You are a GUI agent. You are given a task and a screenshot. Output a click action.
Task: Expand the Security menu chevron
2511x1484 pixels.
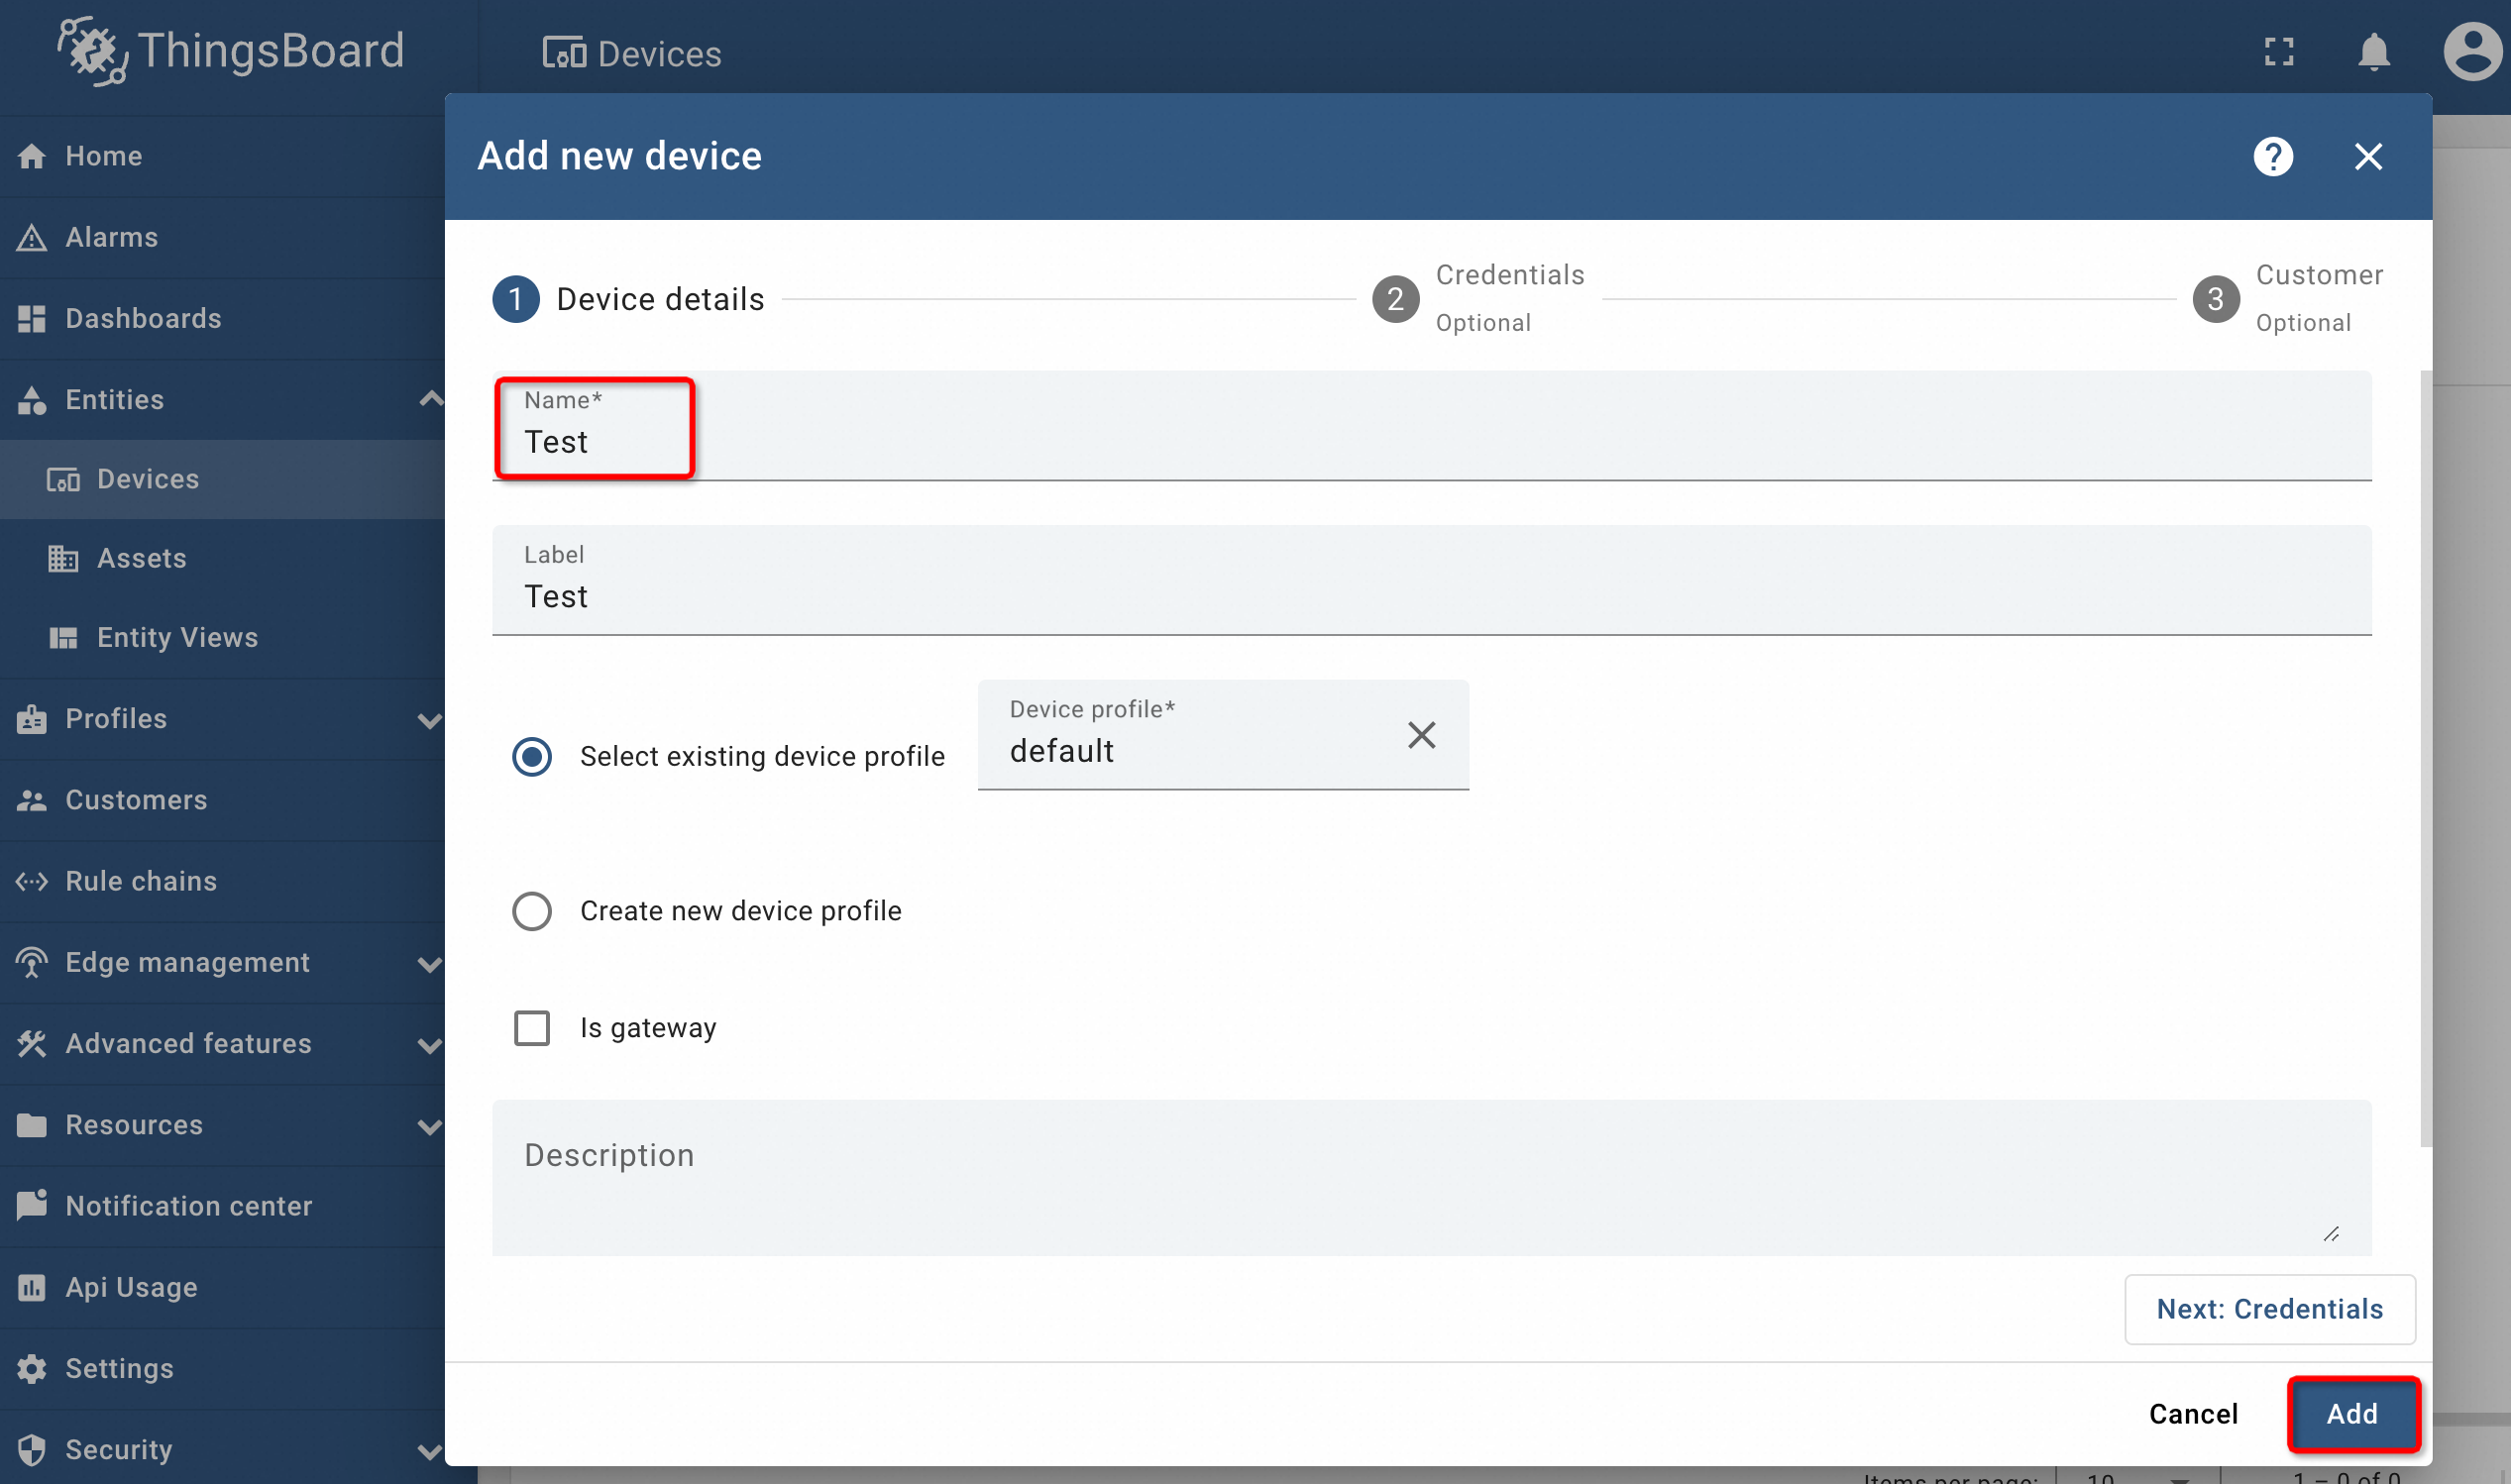[x=430, y=1451]
